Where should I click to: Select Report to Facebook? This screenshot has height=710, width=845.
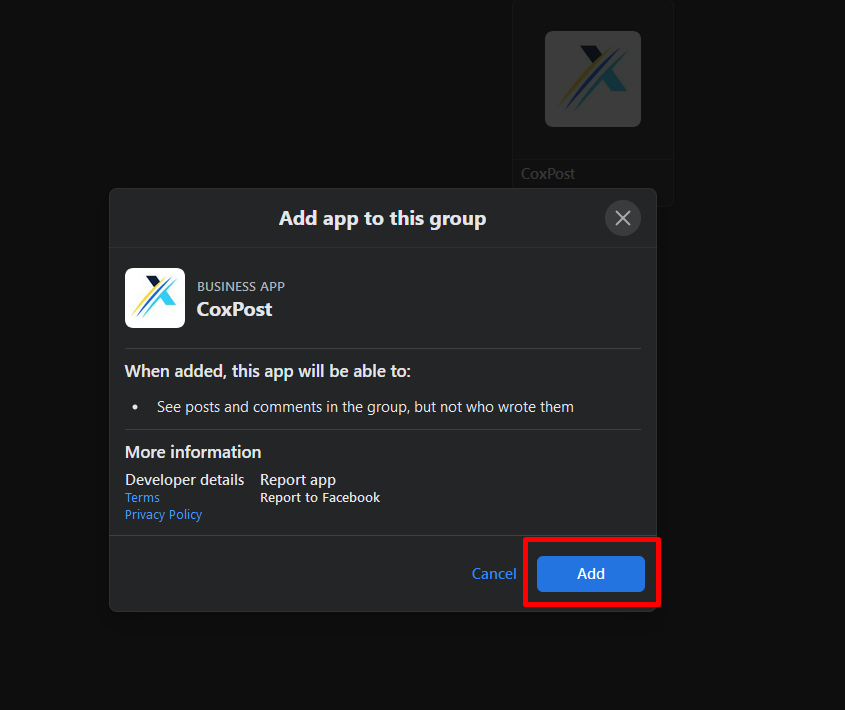(320, 498)
